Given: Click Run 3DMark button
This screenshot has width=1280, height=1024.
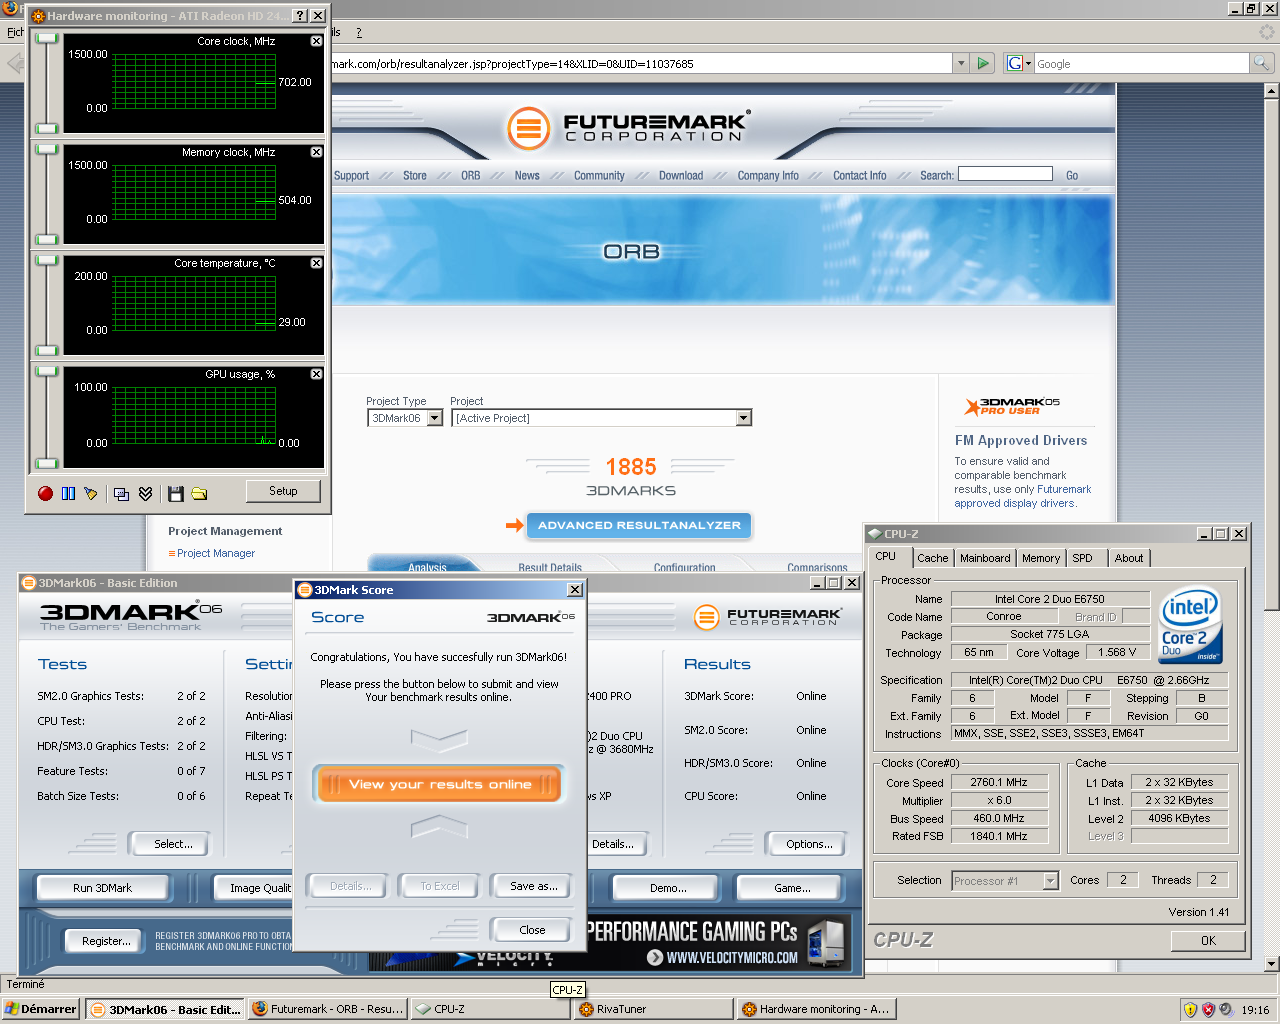Looking at the screenshot, I should (102, 888).
